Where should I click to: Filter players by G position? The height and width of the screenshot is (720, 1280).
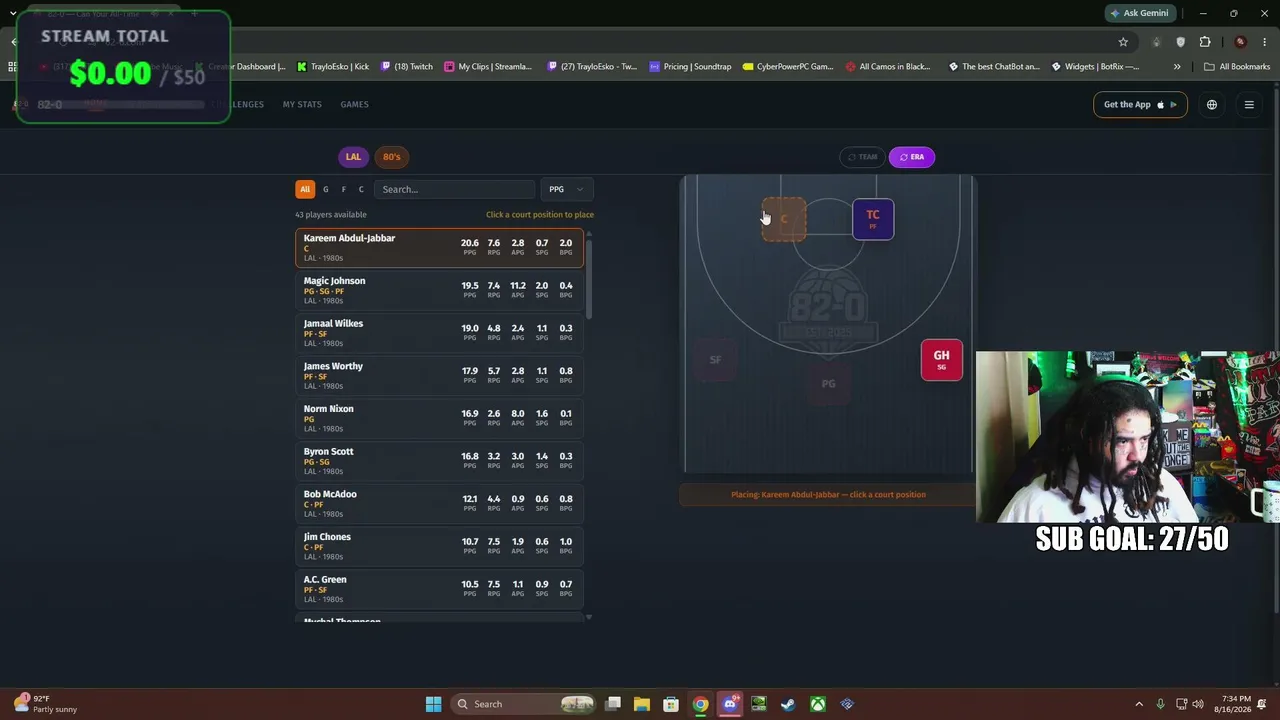coord(325,189)
